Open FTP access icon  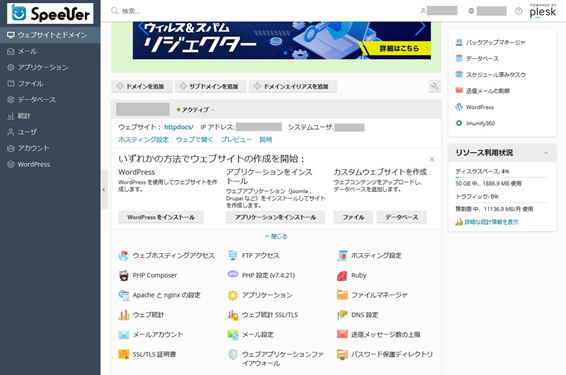coord(233,256)
